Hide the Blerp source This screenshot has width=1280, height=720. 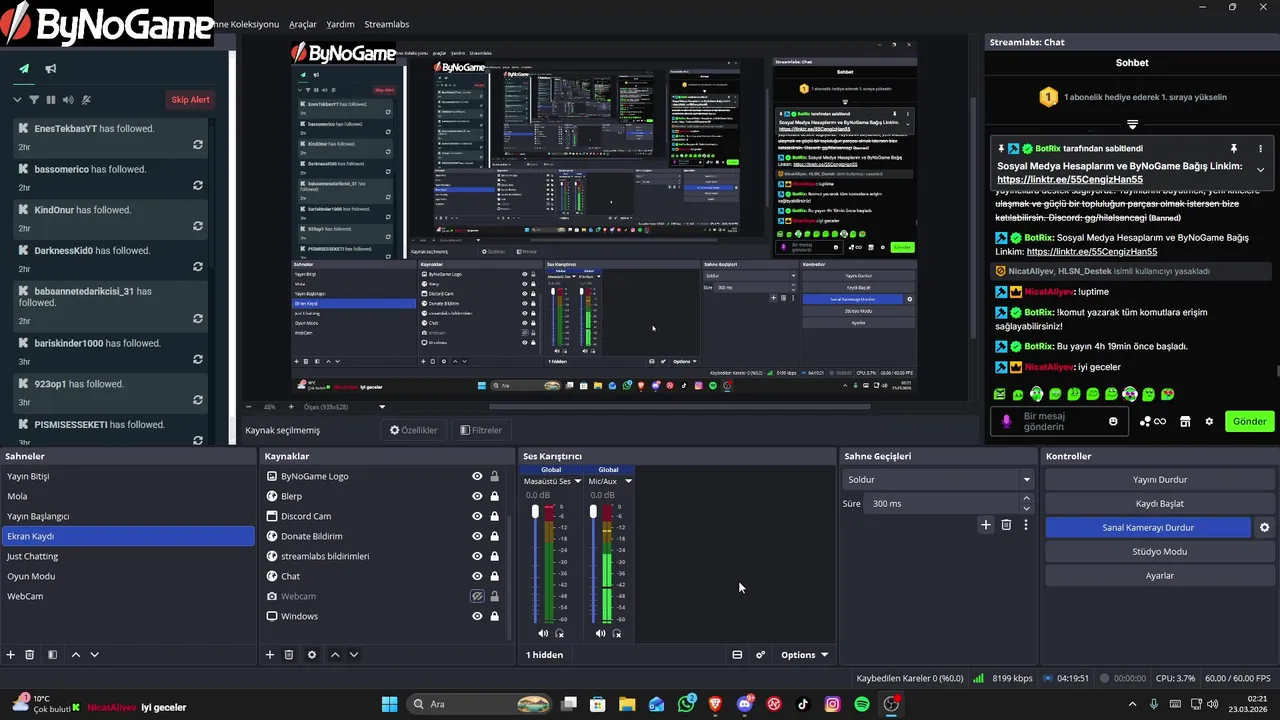[477, 496]
